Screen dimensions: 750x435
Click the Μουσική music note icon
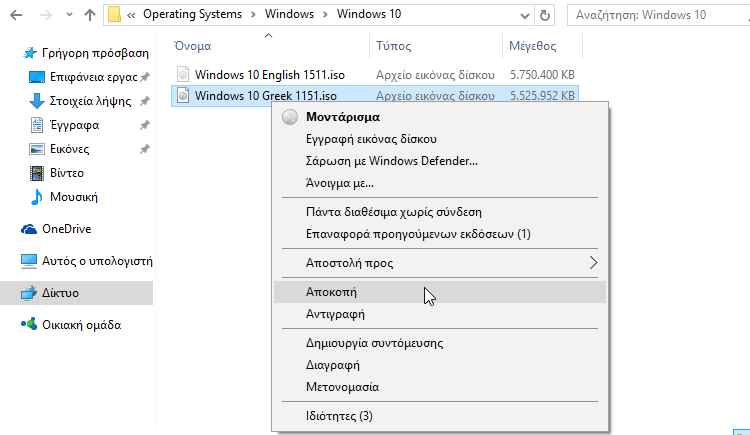(37, 197)
